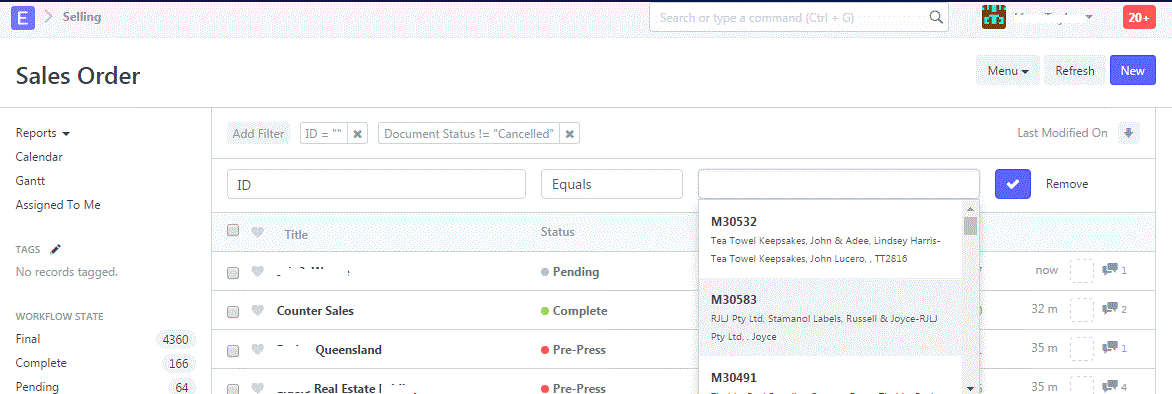Image resolution: width=1172 pixels, height=394 pixels.
Task: Click the Remove filter link
Action: 1067,184
